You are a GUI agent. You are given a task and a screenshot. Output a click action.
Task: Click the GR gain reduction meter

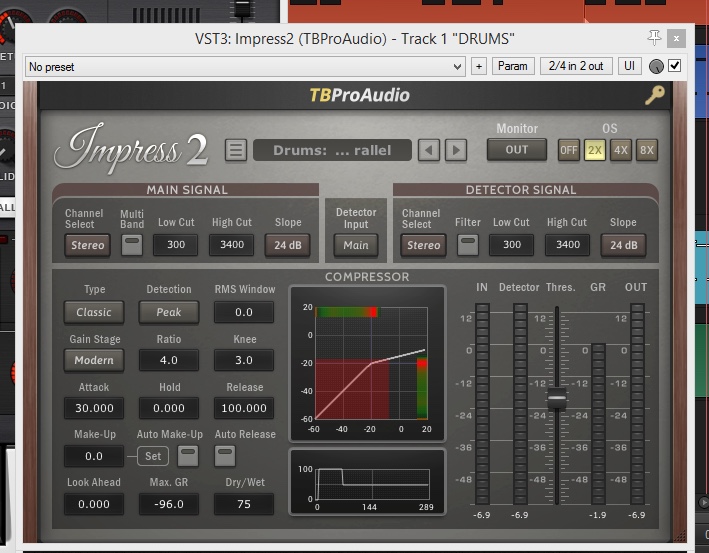(x=598, y=424)
